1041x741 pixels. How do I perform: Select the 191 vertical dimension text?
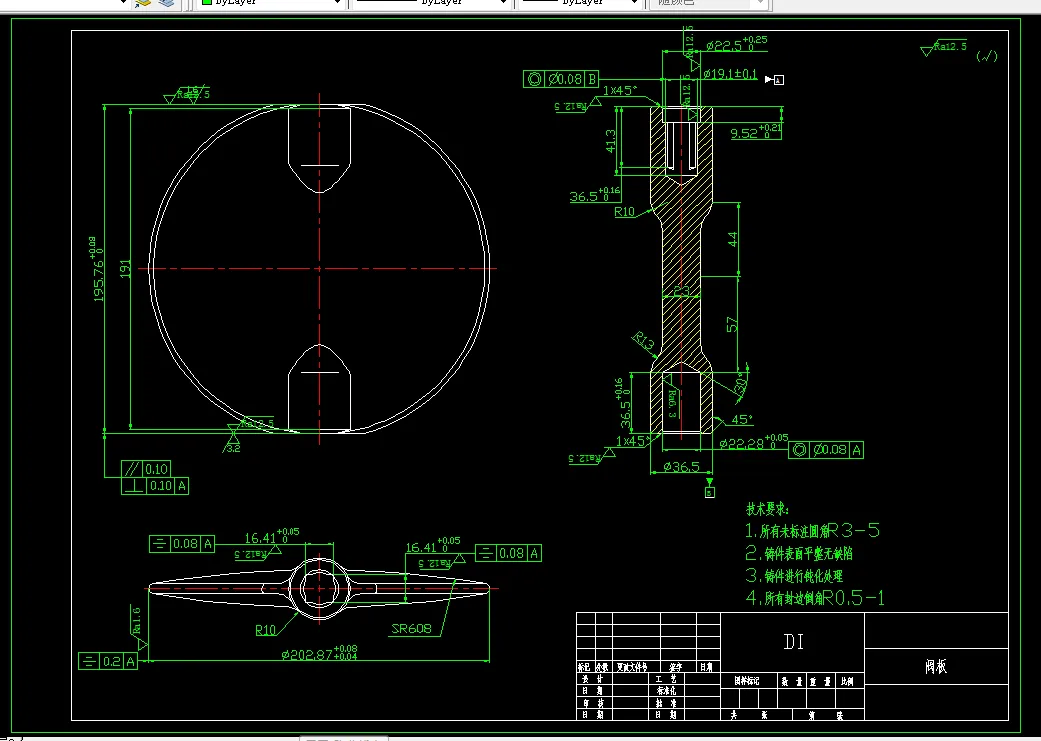pyautogui.click(x=125, y=269)
